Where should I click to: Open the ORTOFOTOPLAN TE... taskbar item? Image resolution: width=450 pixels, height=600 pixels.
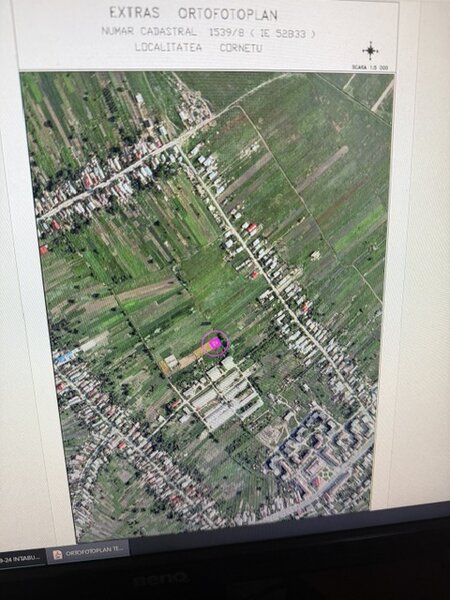pyautogui.click(x=88, y=553)
